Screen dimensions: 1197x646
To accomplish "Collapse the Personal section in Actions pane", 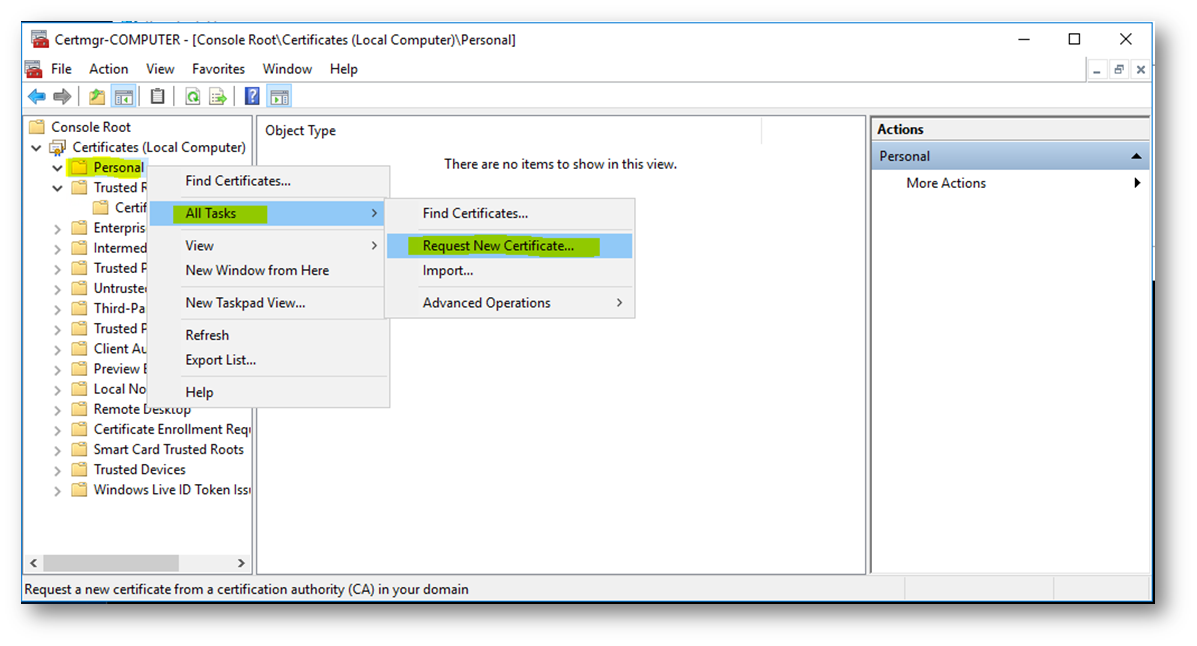I will pyautogui.click(x=1136, y=156).
